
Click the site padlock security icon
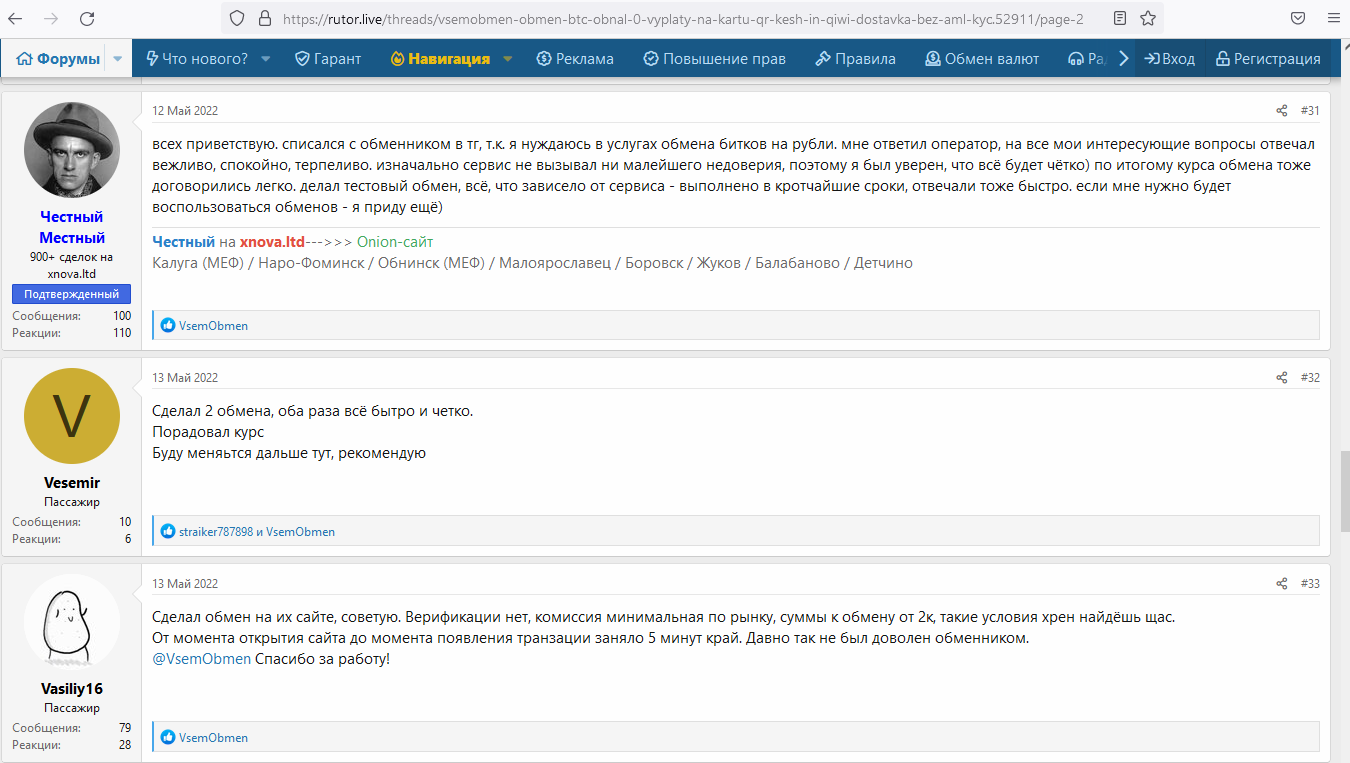(x=264, y=18)
